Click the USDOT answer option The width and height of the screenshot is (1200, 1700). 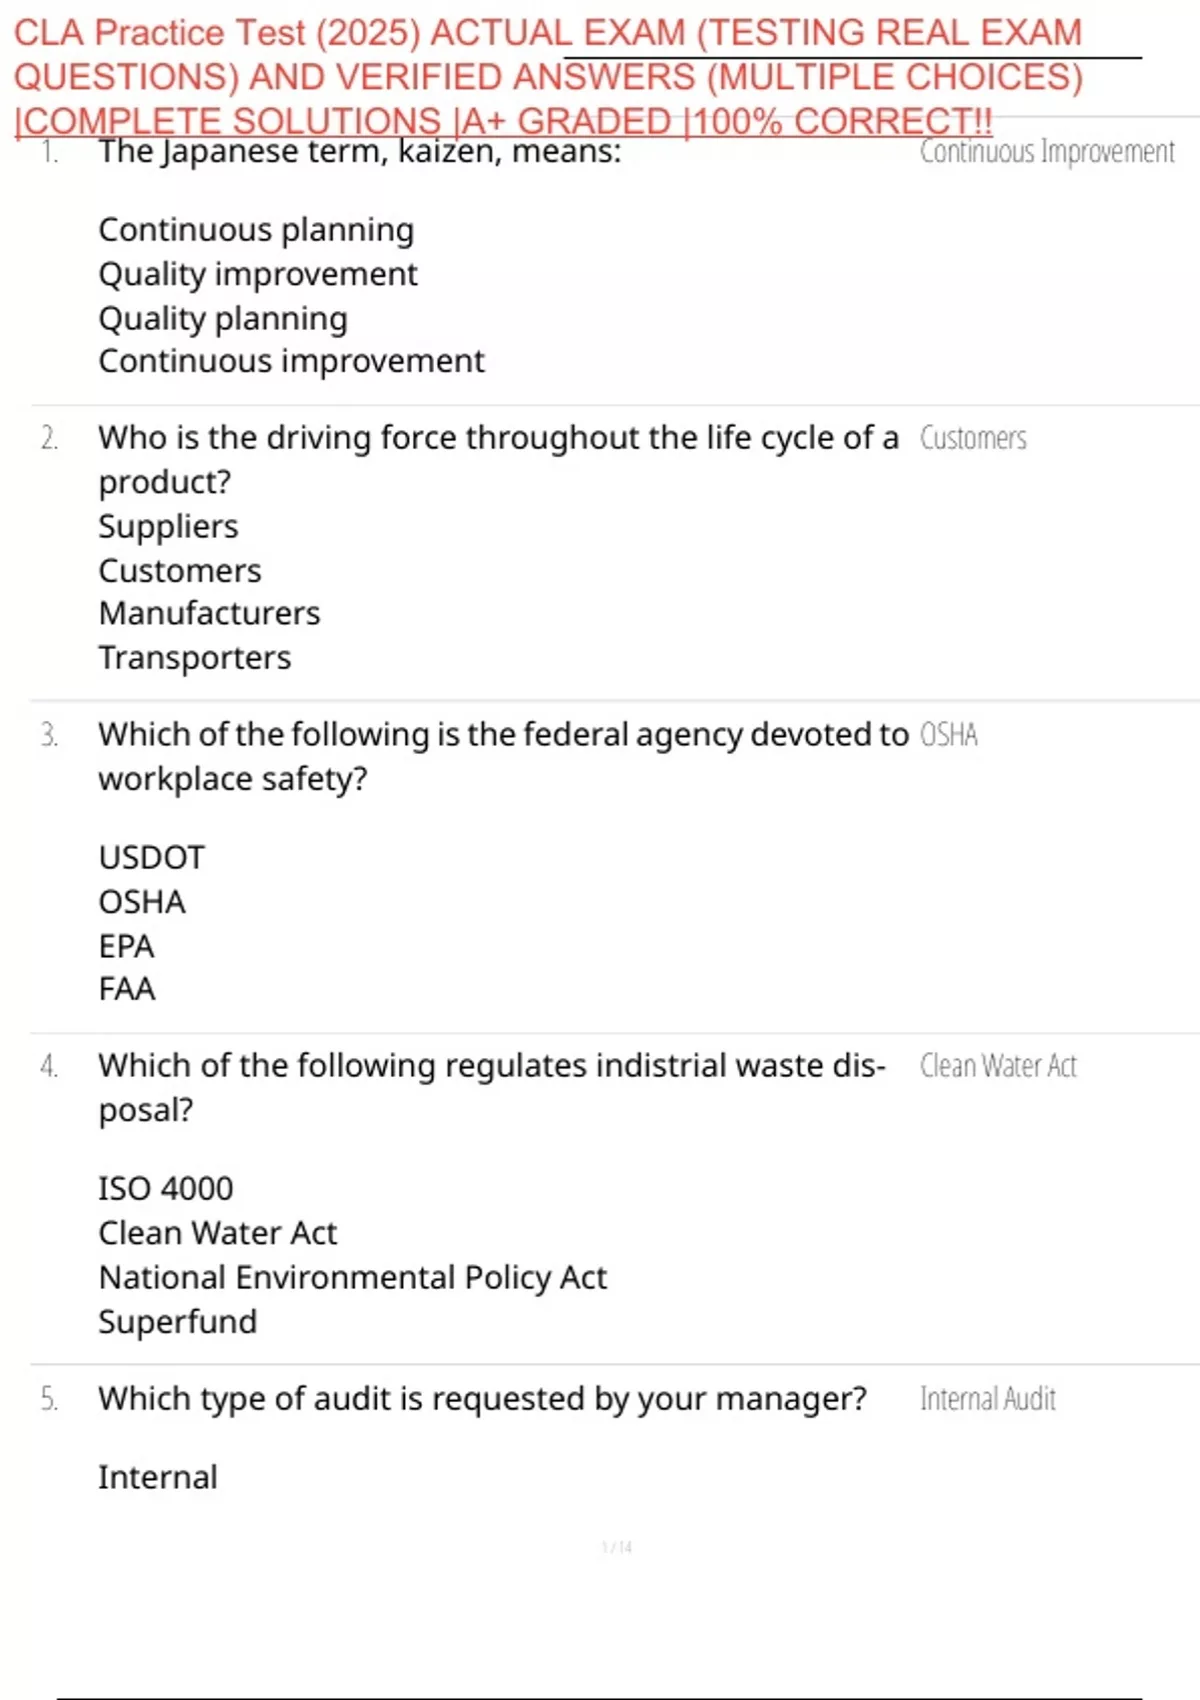151,858
